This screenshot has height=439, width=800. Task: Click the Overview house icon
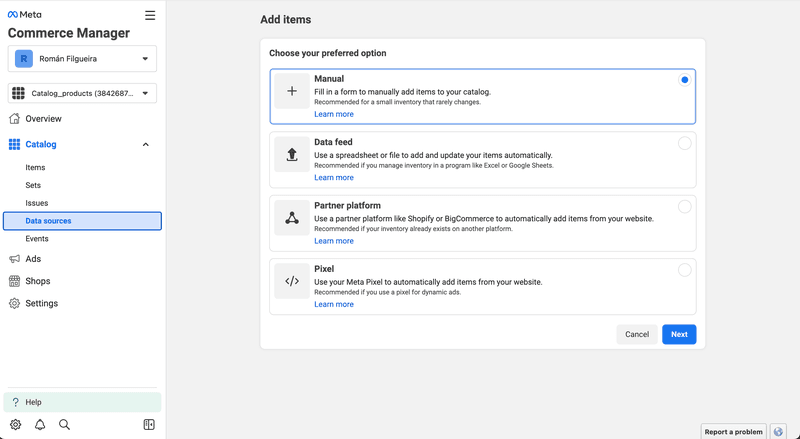pyautogui.click(x=15, y=118)
